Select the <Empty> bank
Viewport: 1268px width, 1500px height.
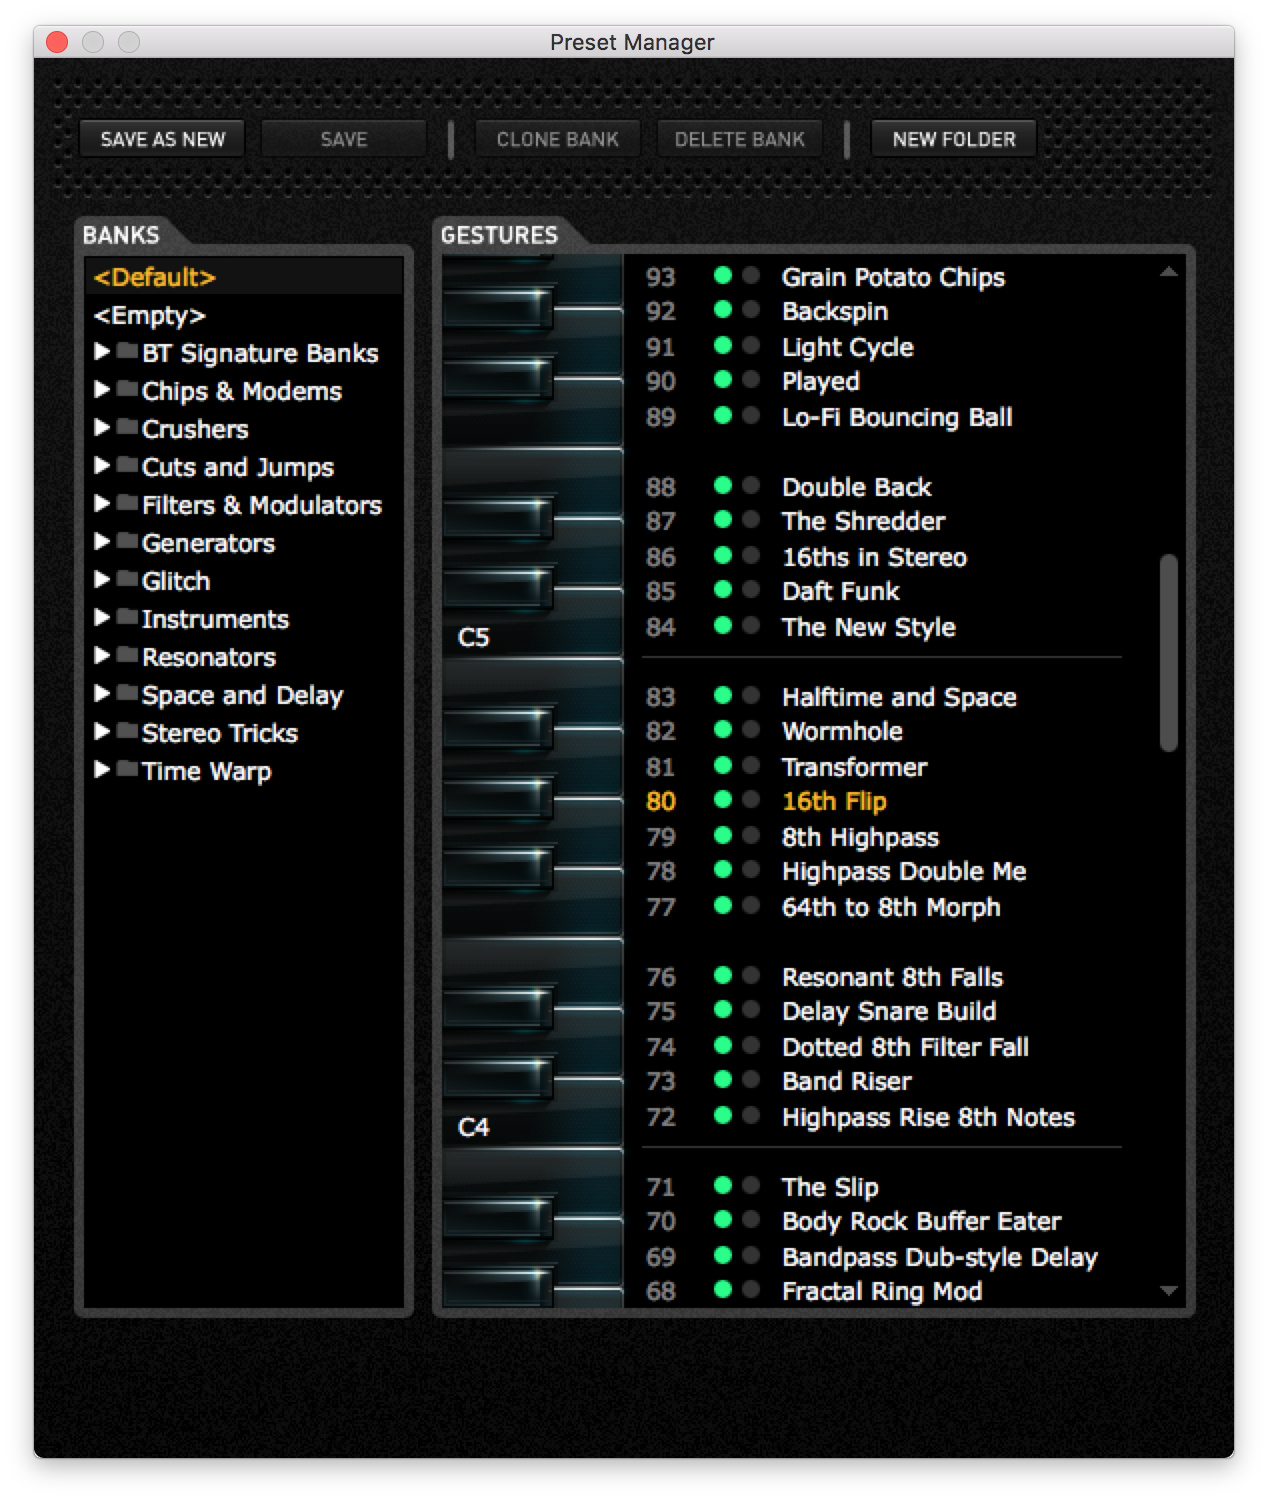pyautogui.click(x=244, y=315)
